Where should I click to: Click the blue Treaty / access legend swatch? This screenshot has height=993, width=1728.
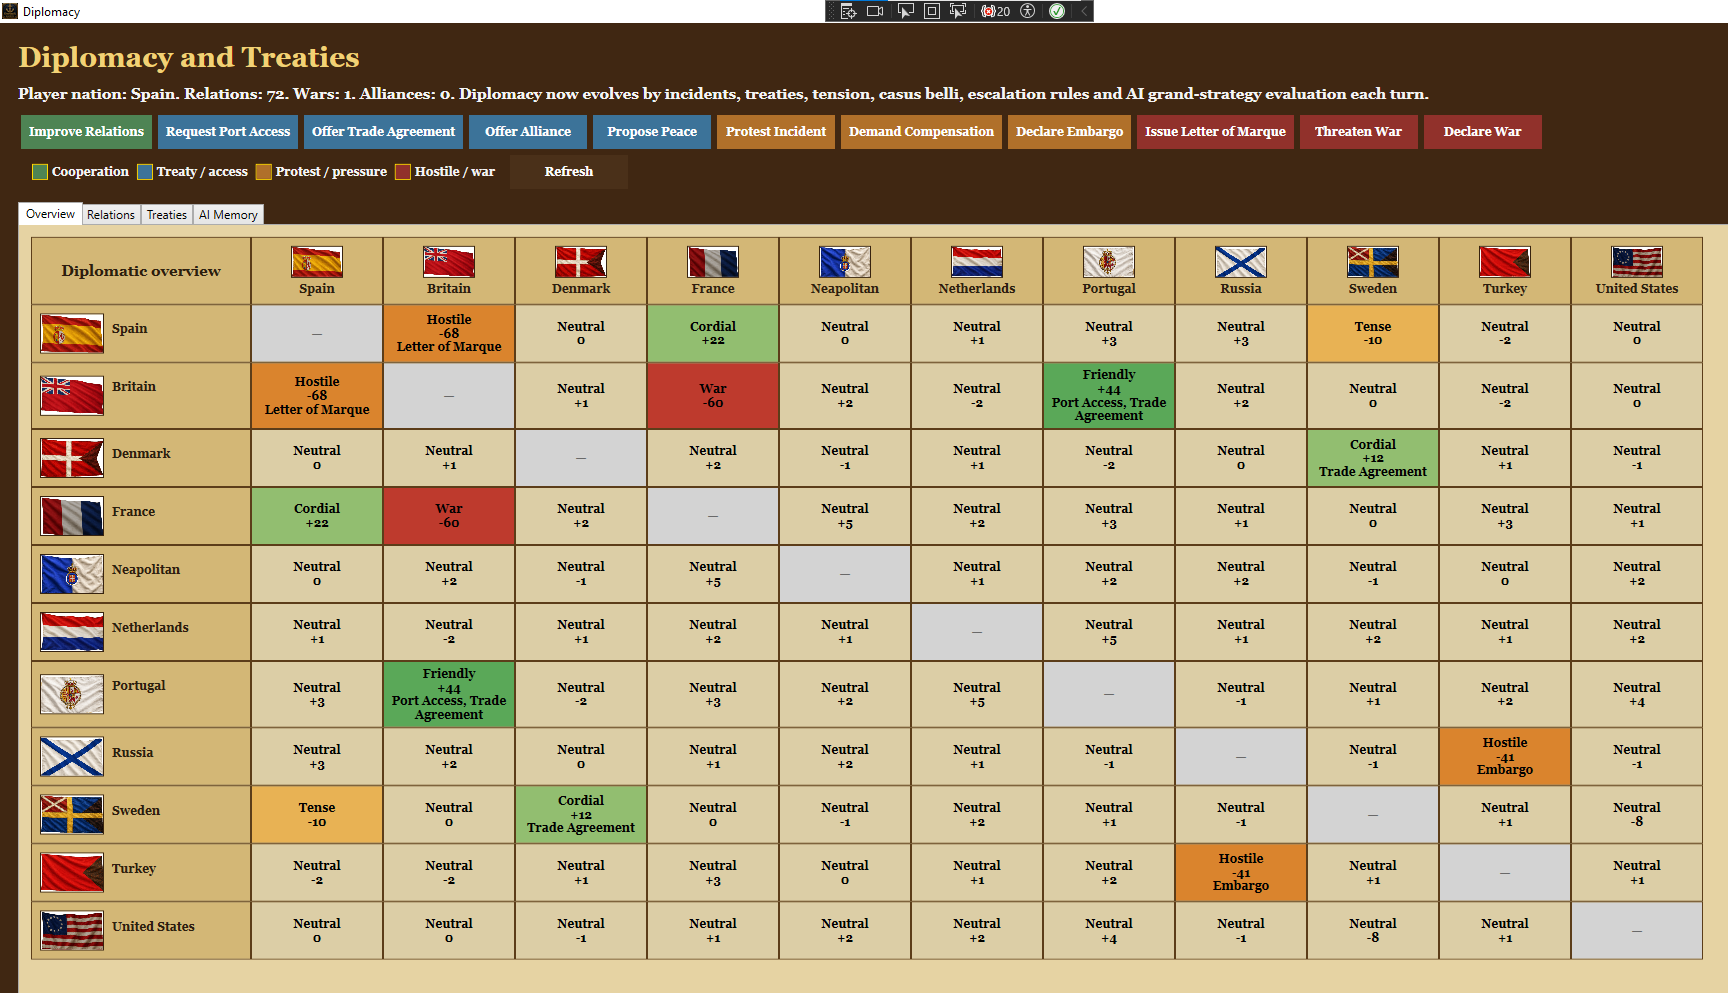pos(145,172)
